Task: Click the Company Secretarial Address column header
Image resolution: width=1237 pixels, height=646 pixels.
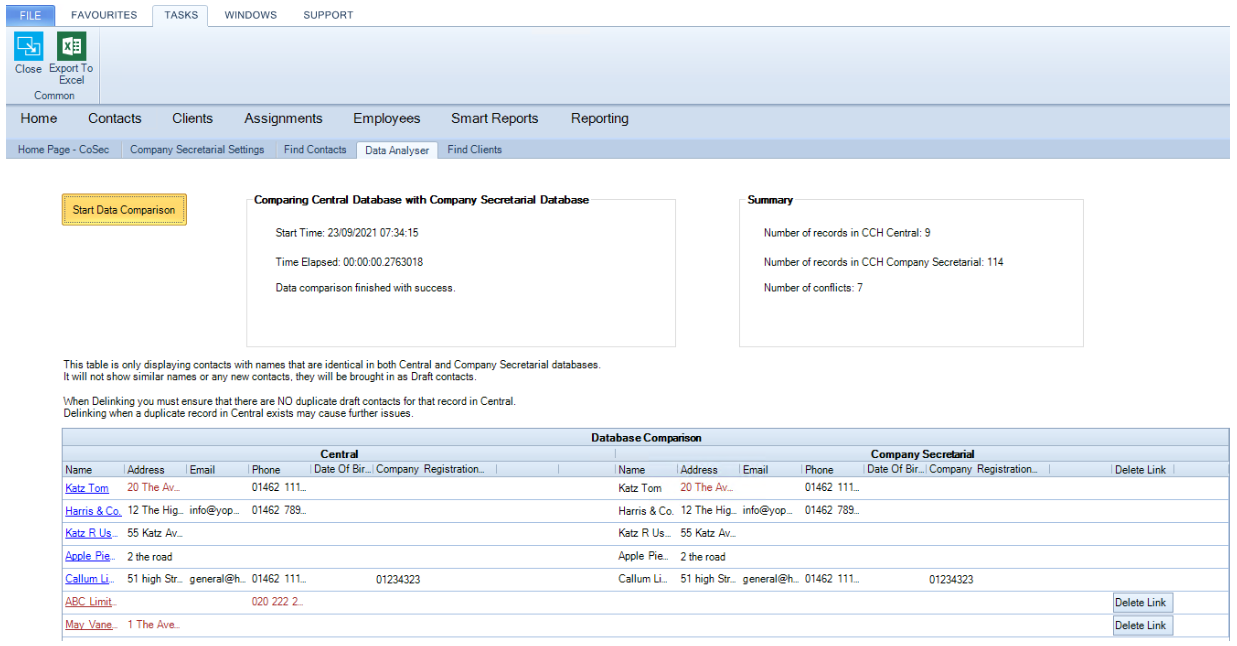Action: tap(709, 470)
